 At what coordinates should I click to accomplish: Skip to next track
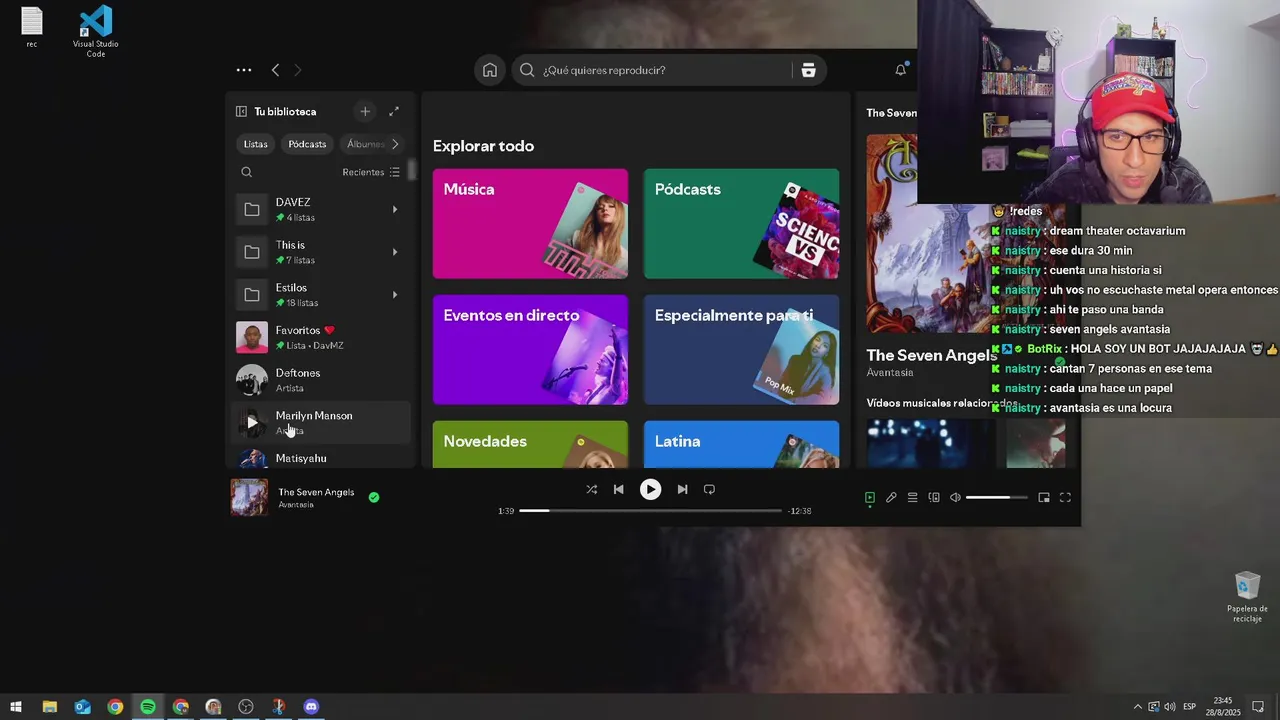[682, 489]
